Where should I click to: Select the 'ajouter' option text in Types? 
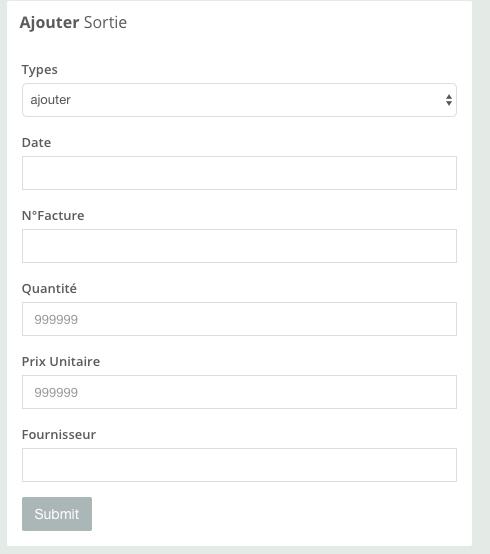(x=51, y=100)
